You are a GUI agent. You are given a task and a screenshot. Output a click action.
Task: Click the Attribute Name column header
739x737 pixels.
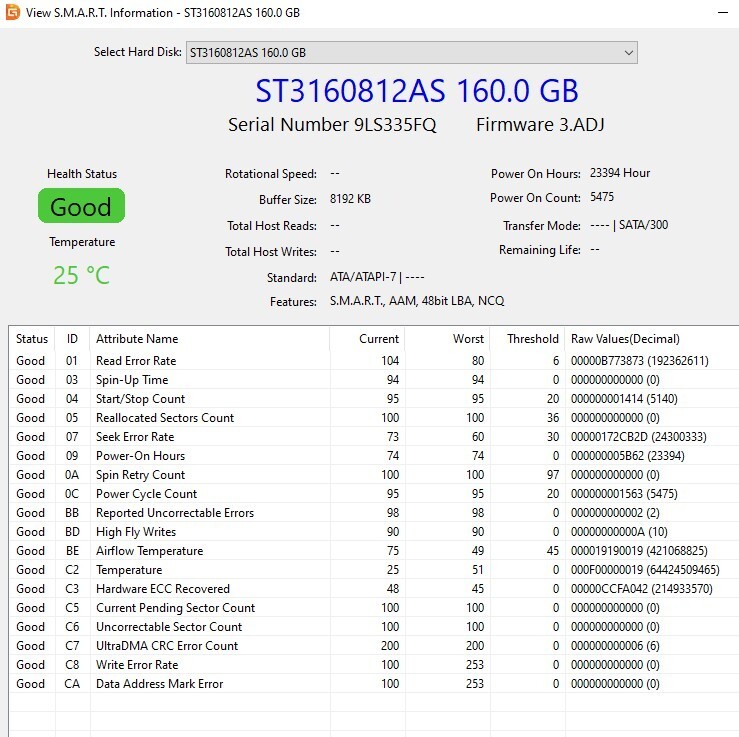click(x=210, y=339)
